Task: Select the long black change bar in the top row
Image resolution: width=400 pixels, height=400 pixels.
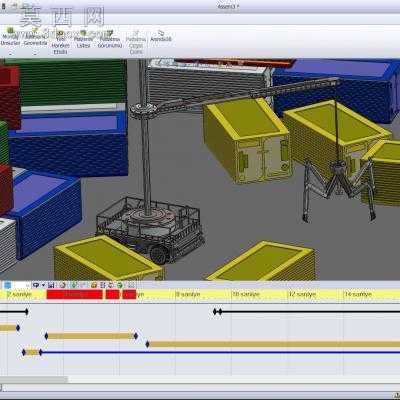Action: pyautogui.click(x=310, y=312)
